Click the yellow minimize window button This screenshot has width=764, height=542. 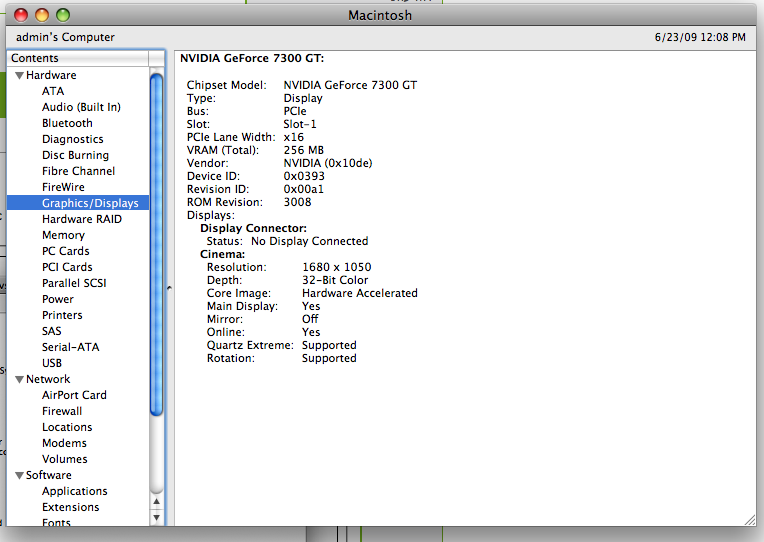point(42,15)
